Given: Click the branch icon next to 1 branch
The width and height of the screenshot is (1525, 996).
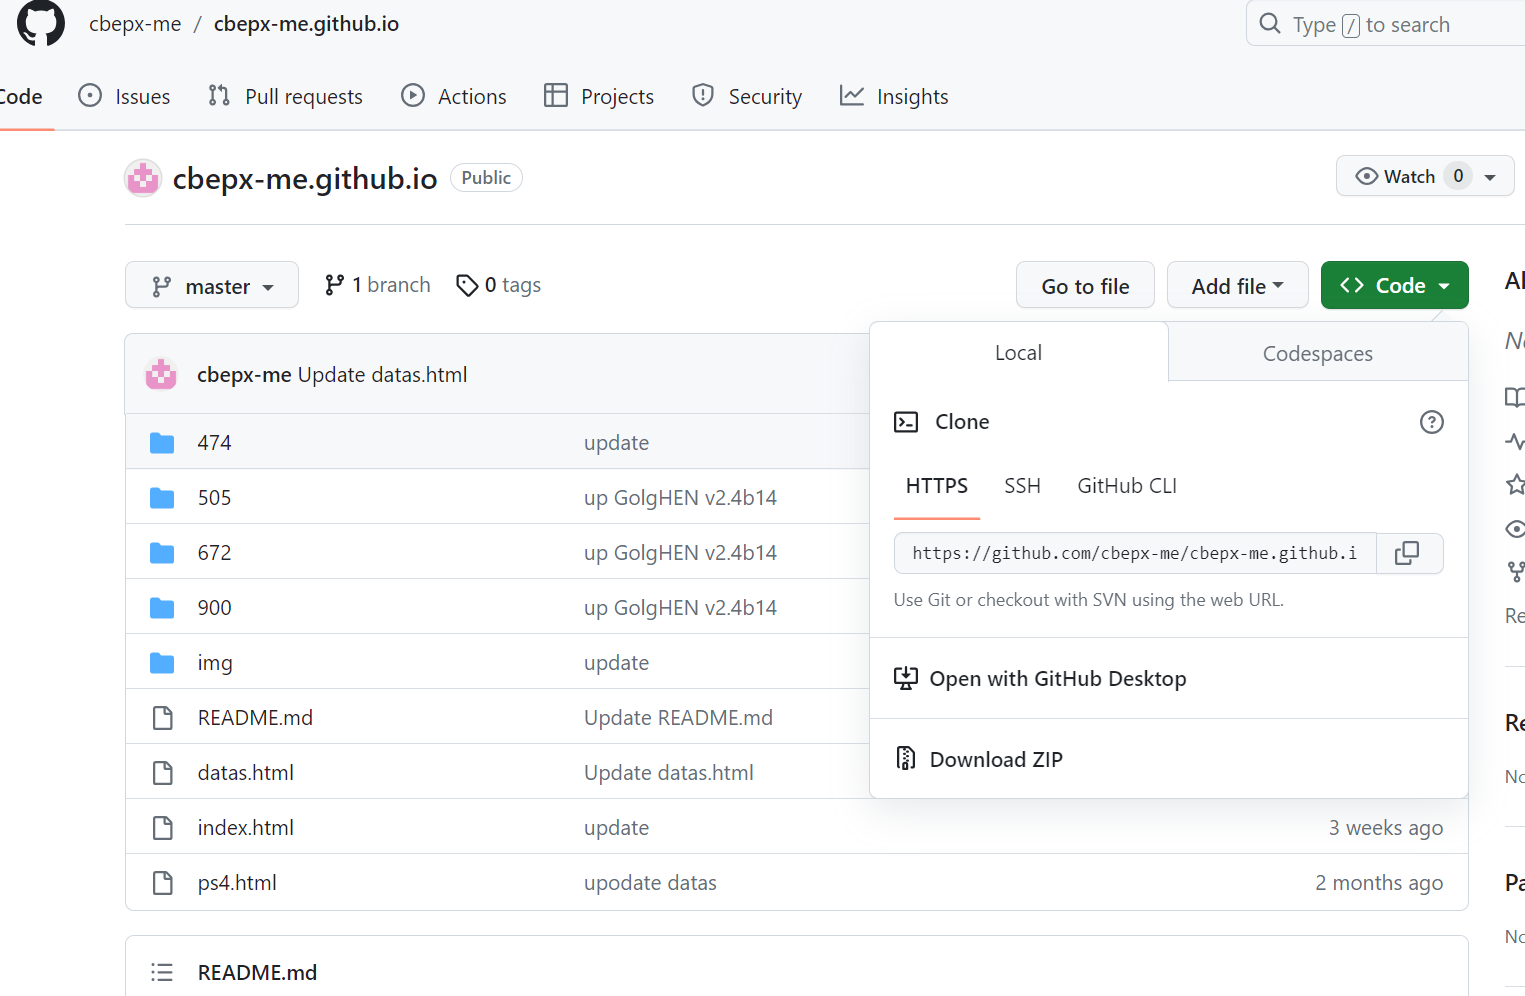Looking at the screenshot, I should tap(334, 286).
